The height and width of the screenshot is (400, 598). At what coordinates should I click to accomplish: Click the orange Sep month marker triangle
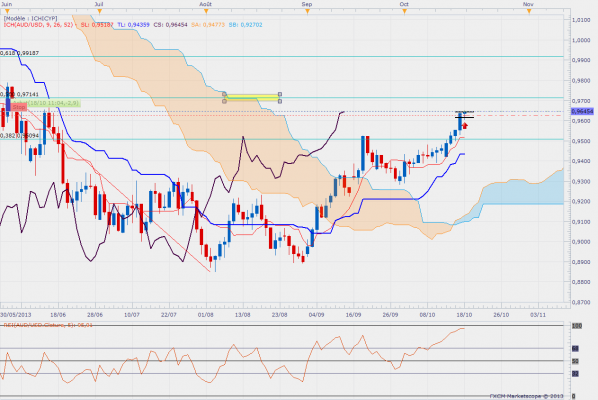point(307,11)
